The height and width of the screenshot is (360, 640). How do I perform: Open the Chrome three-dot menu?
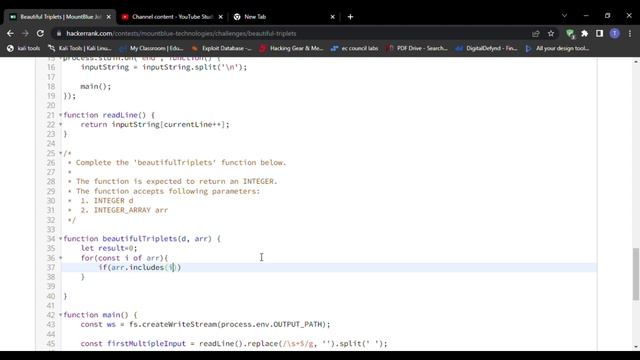[x=630, y=33]
